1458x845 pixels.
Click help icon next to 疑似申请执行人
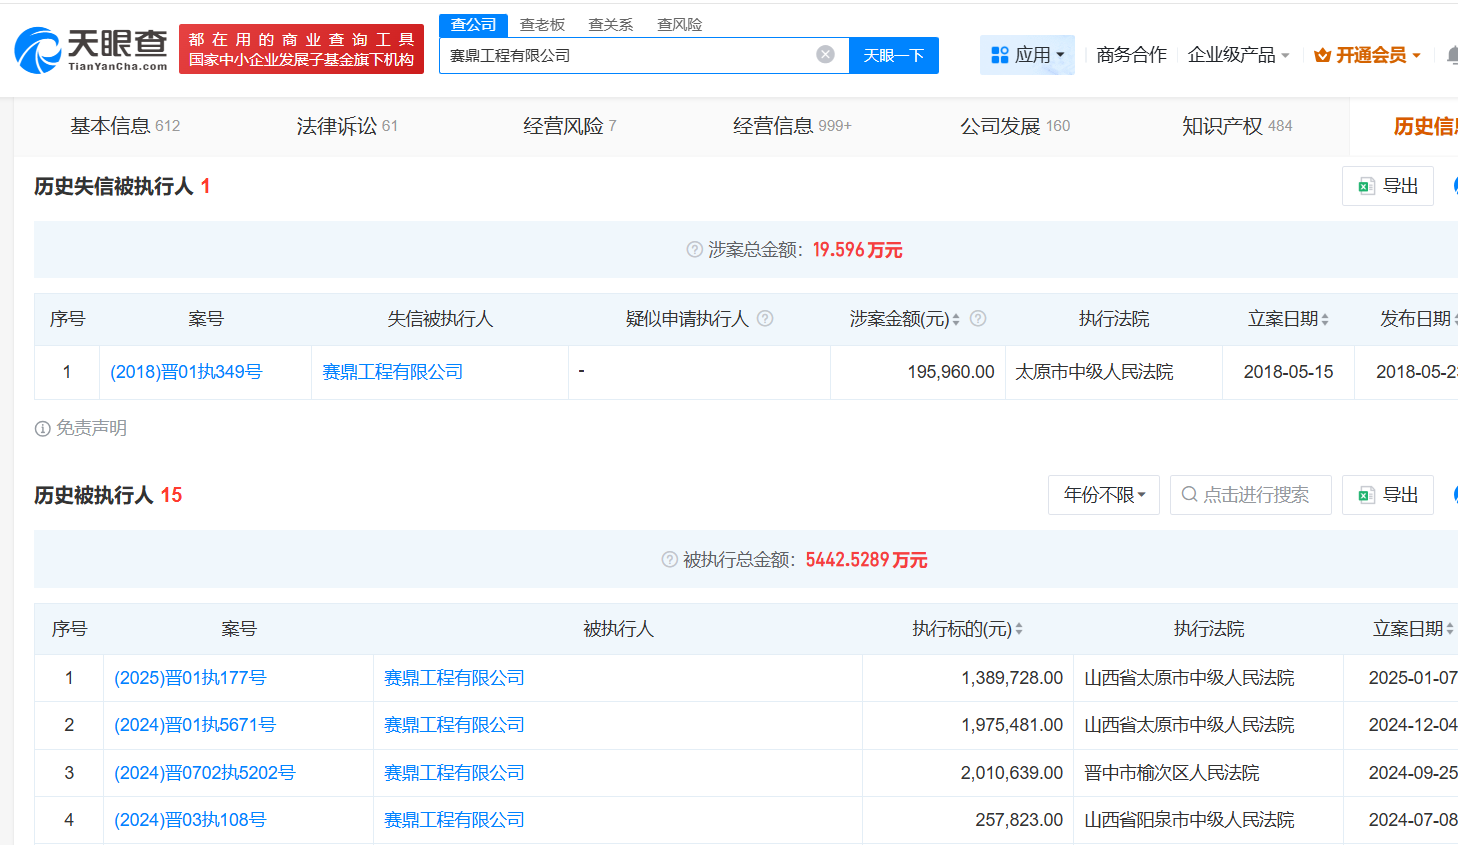(765, 319)
